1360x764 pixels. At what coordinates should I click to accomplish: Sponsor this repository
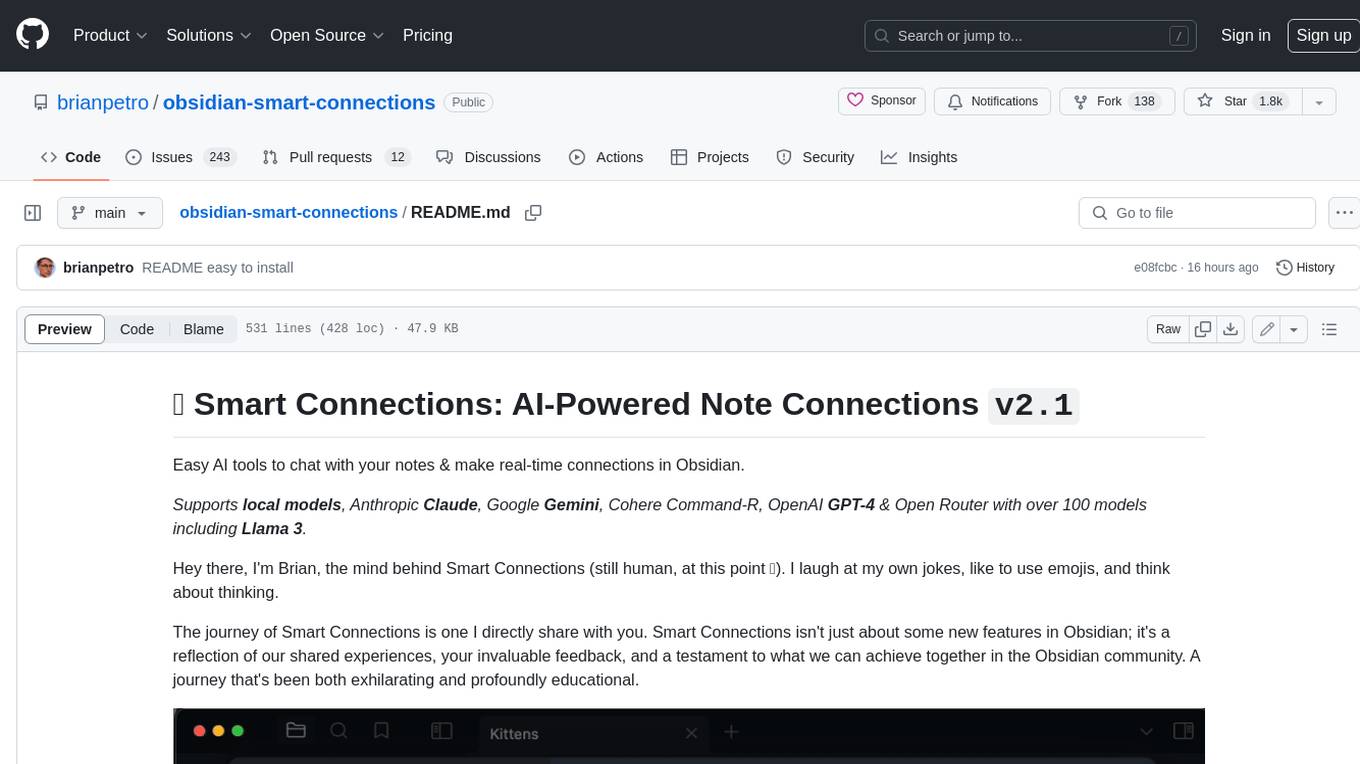pos(881,101)
